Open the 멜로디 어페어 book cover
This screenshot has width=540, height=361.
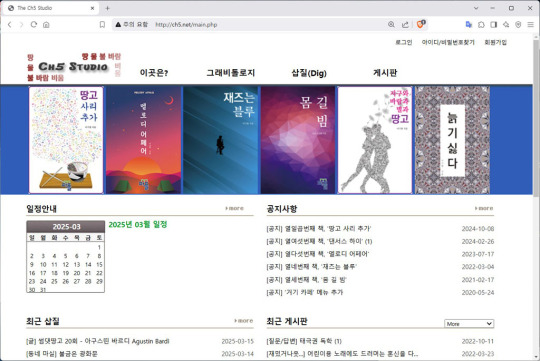point(143,140)
